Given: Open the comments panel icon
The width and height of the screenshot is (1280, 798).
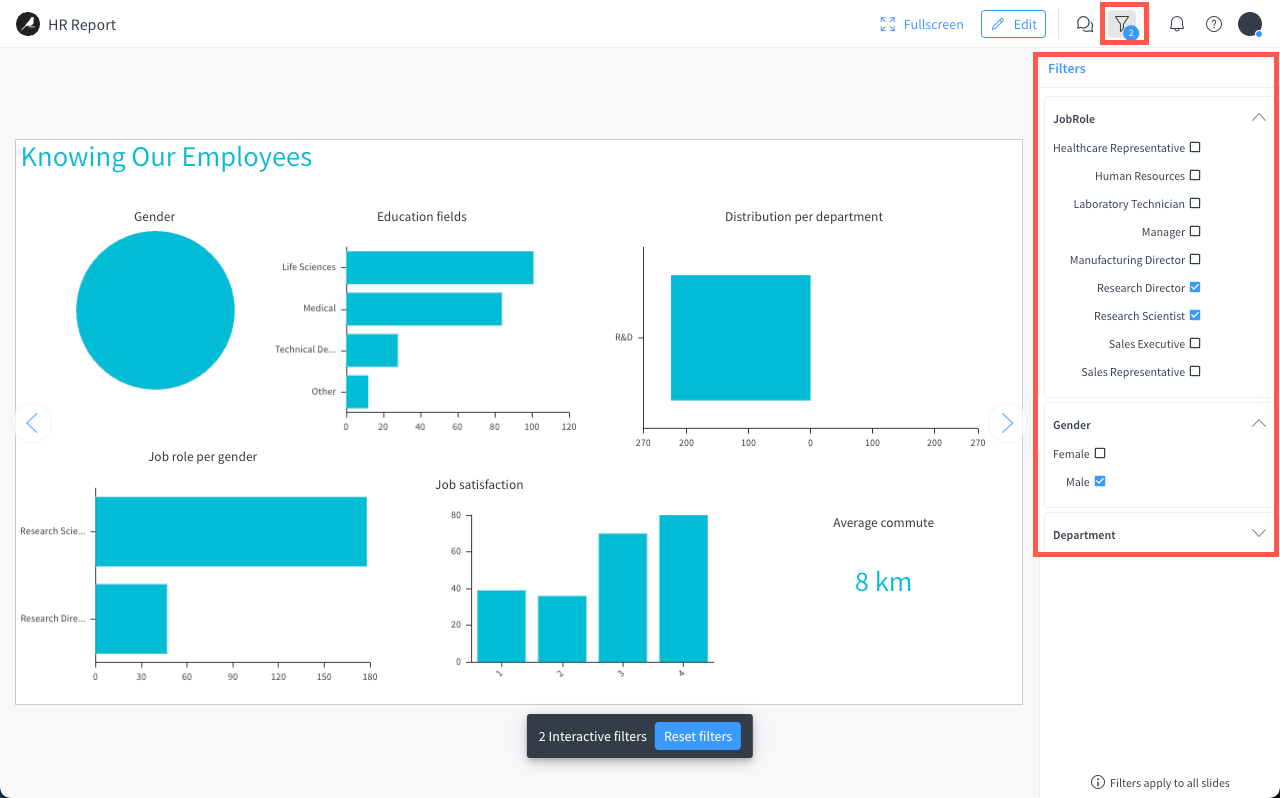Looking at the screenshot, I should pos(1084,23).
